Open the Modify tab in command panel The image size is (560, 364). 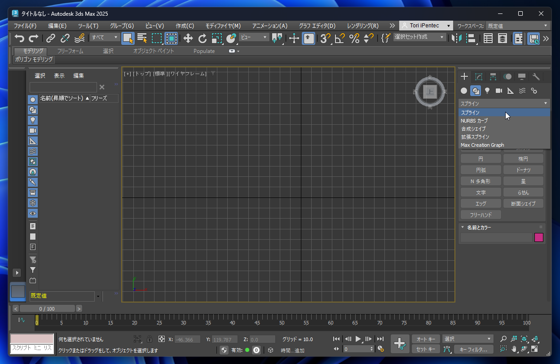[479, 76]
